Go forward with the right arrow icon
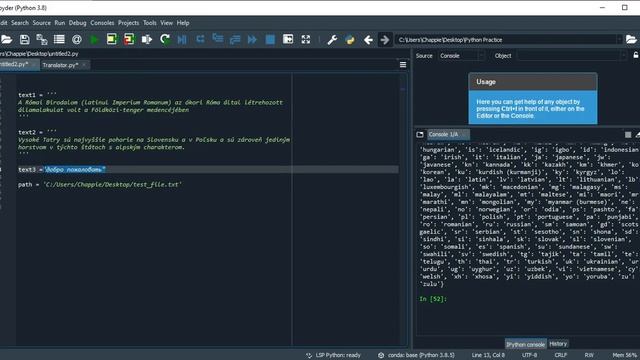 385,40
